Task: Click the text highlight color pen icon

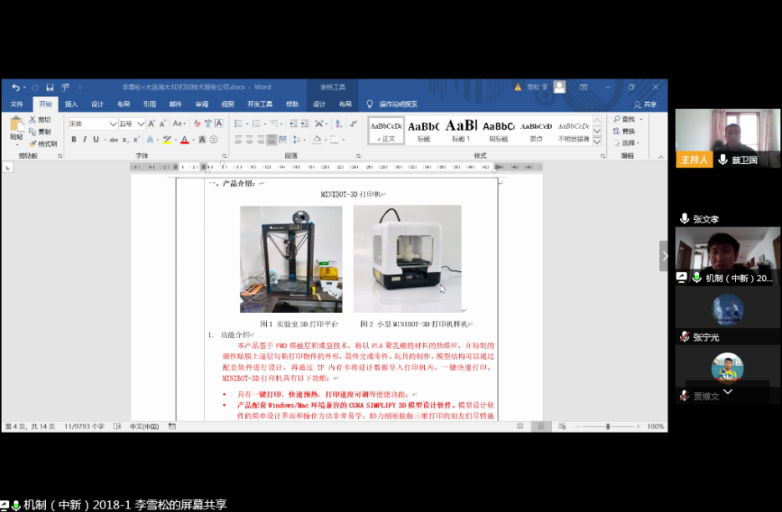Action: [x=167, y=139]
